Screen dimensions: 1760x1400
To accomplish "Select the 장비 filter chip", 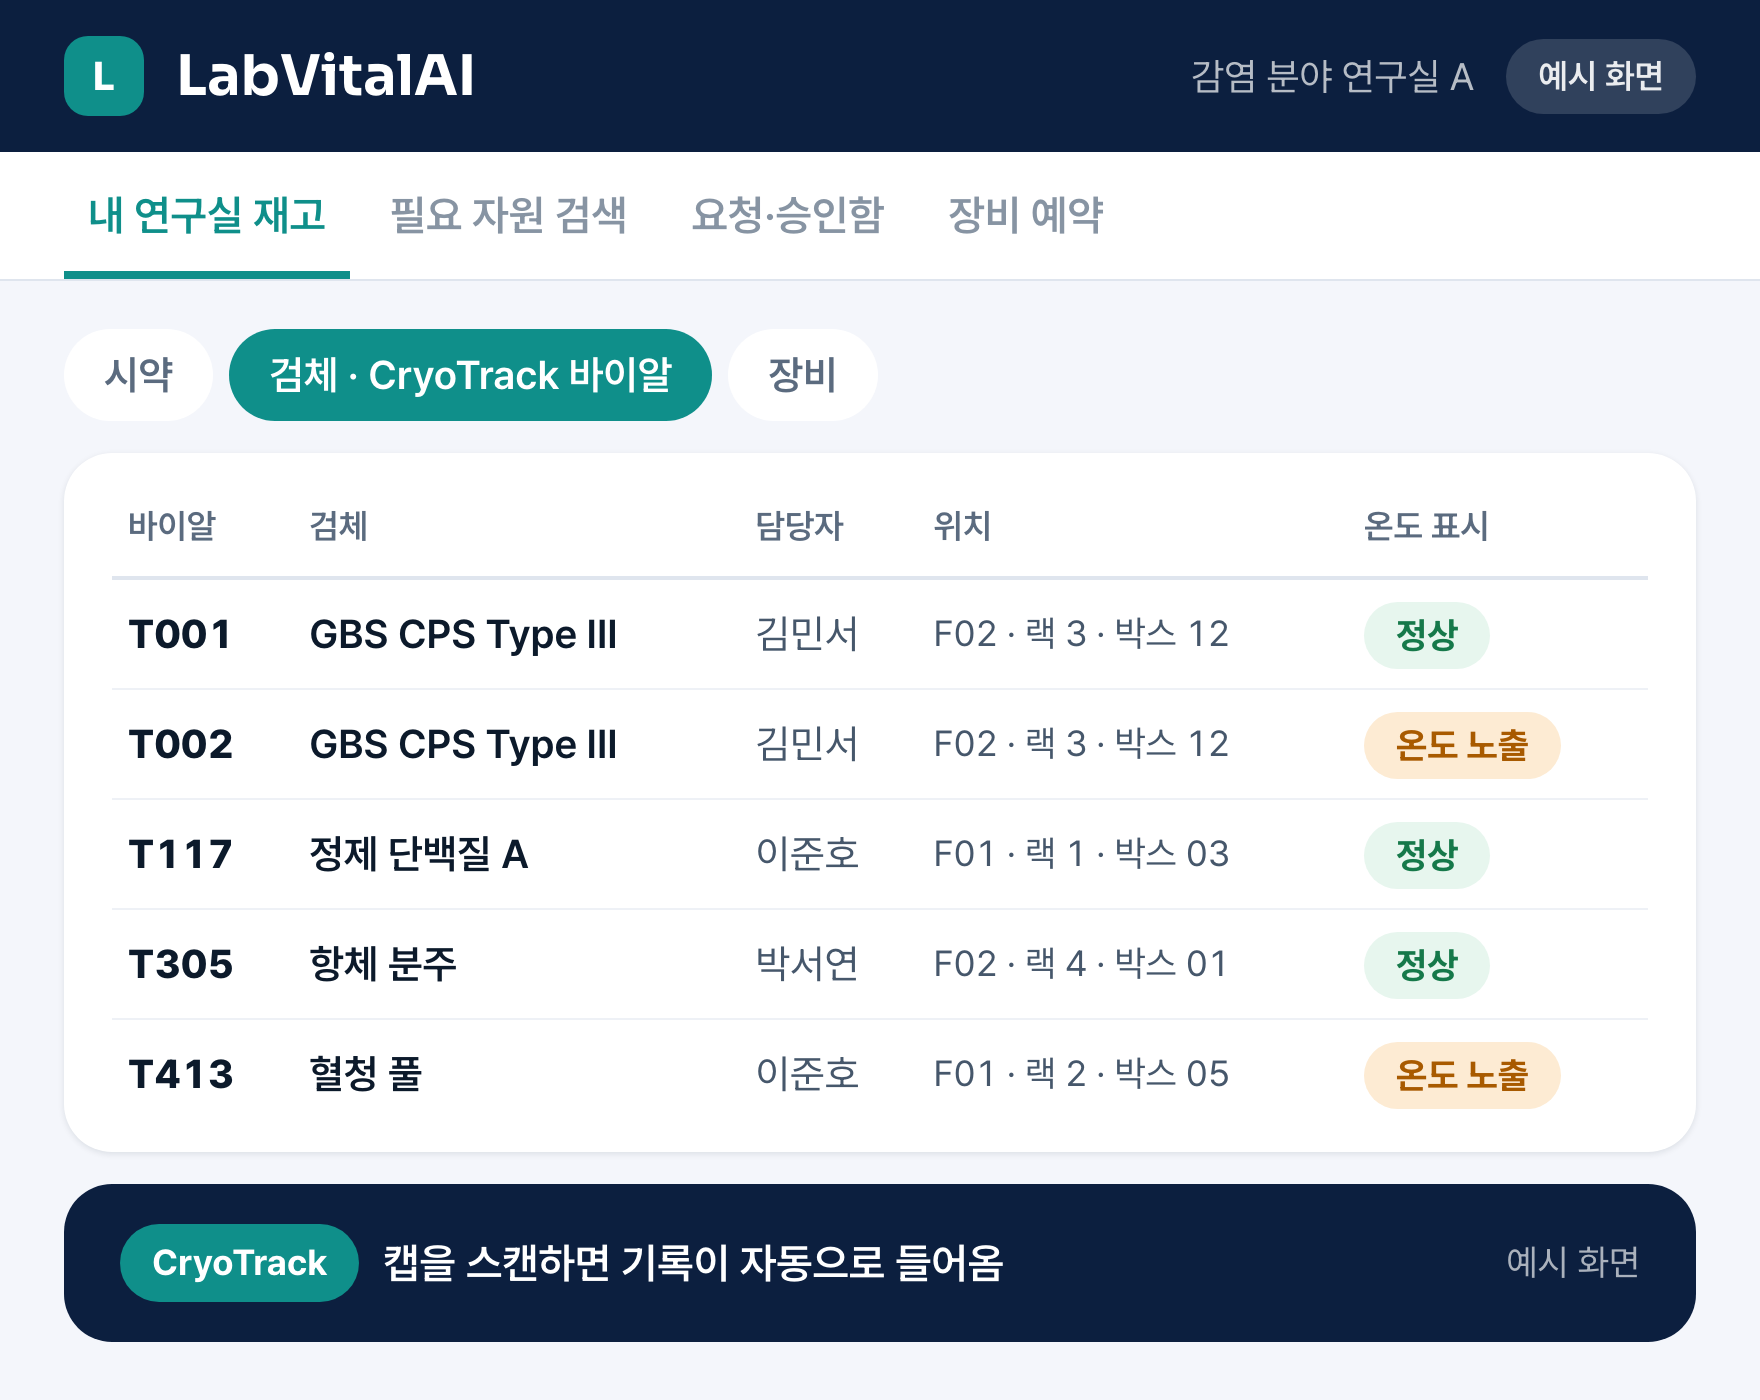I will 802,375.
